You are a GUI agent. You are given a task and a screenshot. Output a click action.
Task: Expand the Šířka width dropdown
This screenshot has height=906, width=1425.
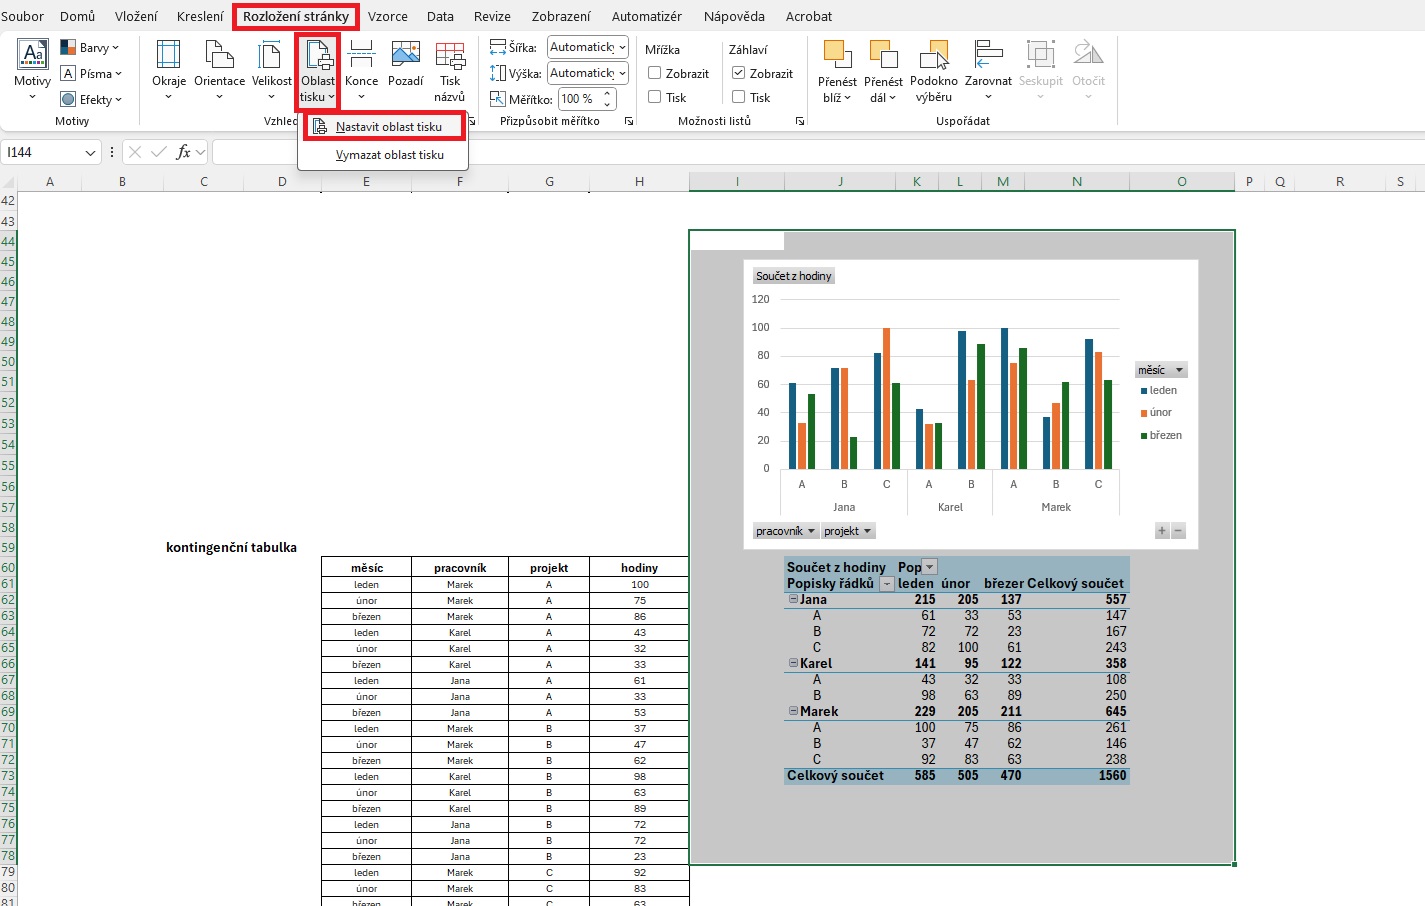(622, 47)
